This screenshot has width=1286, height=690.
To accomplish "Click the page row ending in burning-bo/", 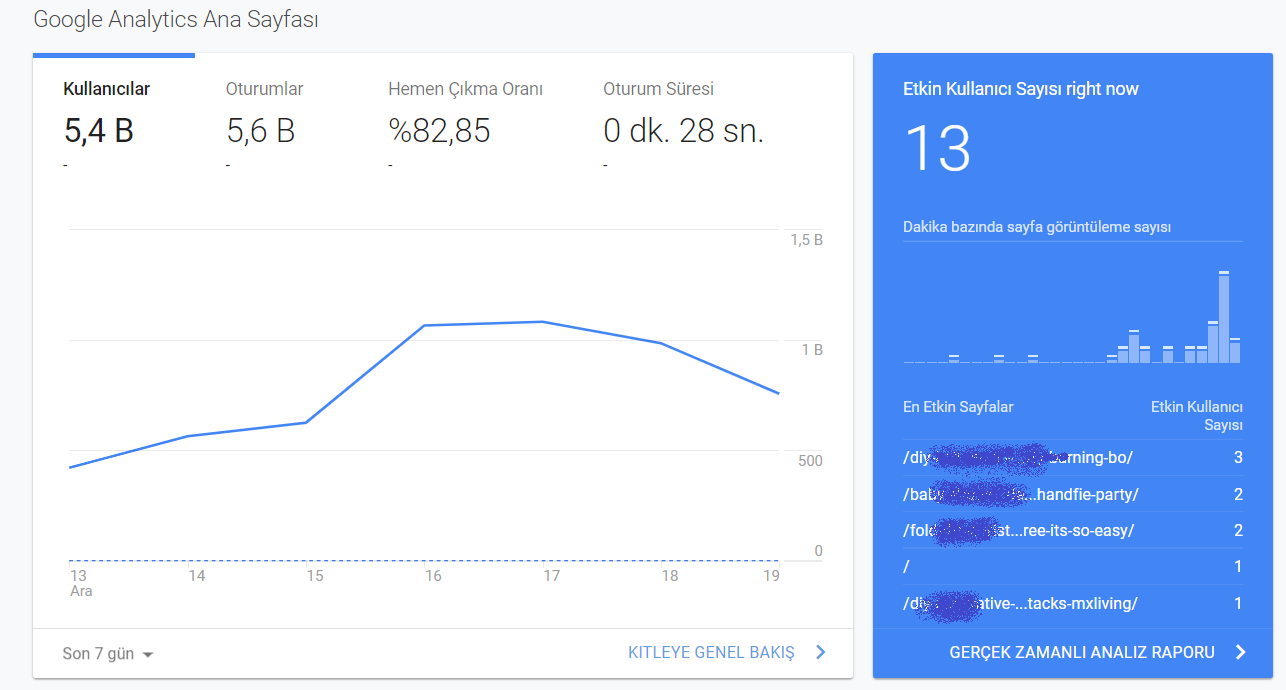I will tap(1073, 458).
